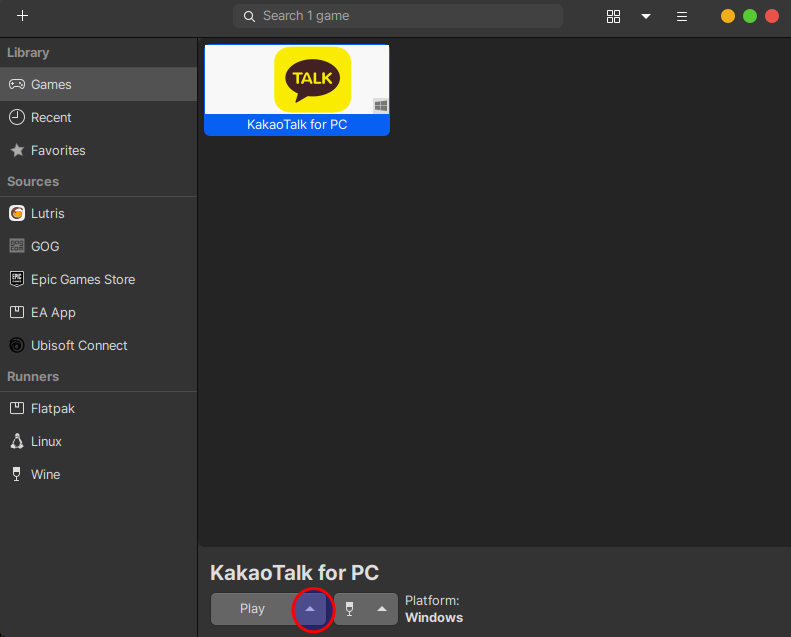Click the plus icon to add game
Image resolution: width=791 pixels, height=637 pixels.
(22, 16)
